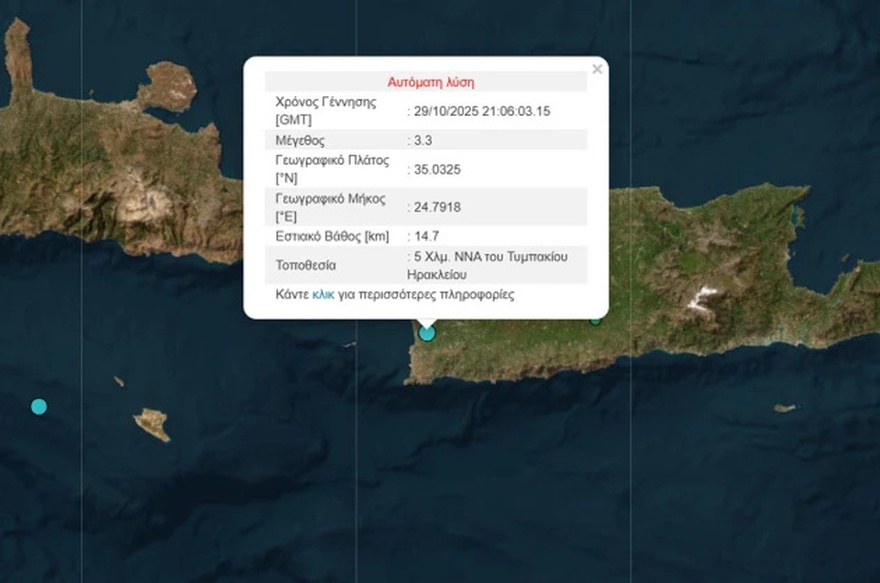Click the red Αυτόματη λύση popup title

430,81
